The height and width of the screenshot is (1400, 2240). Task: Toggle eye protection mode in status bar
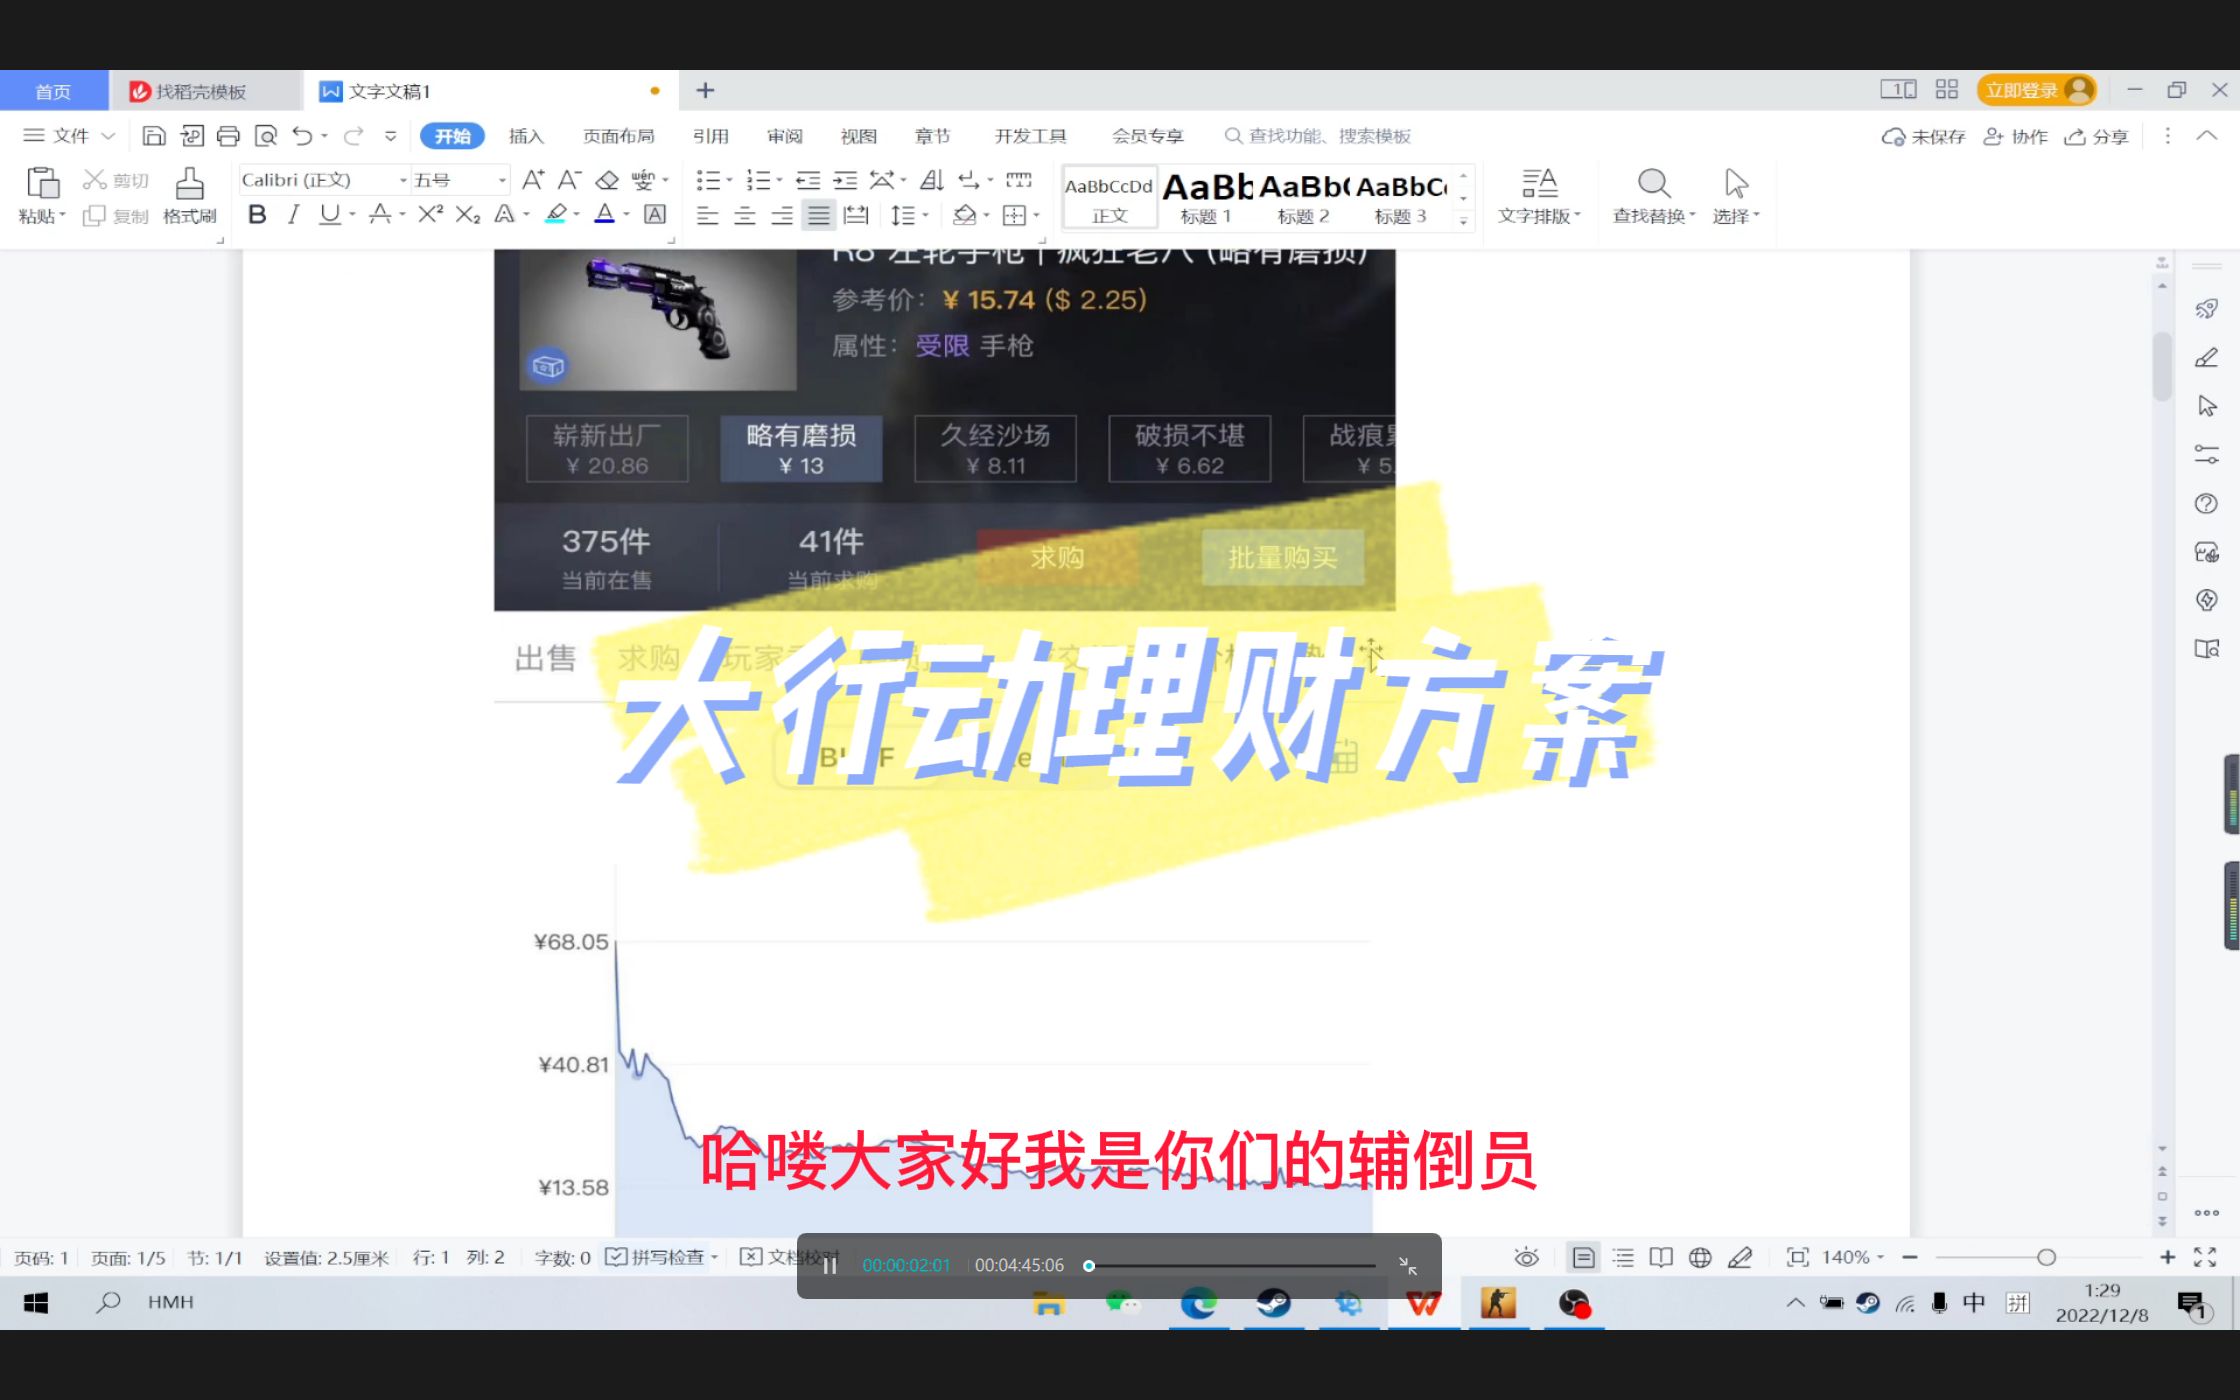click(x=1526, y=1257)
